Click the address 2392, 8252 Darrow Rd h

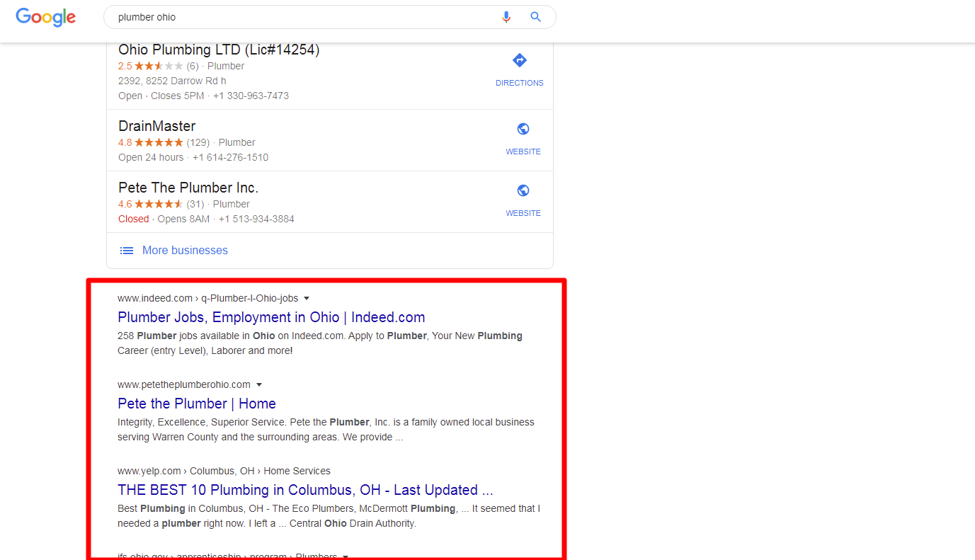point(172,81)
